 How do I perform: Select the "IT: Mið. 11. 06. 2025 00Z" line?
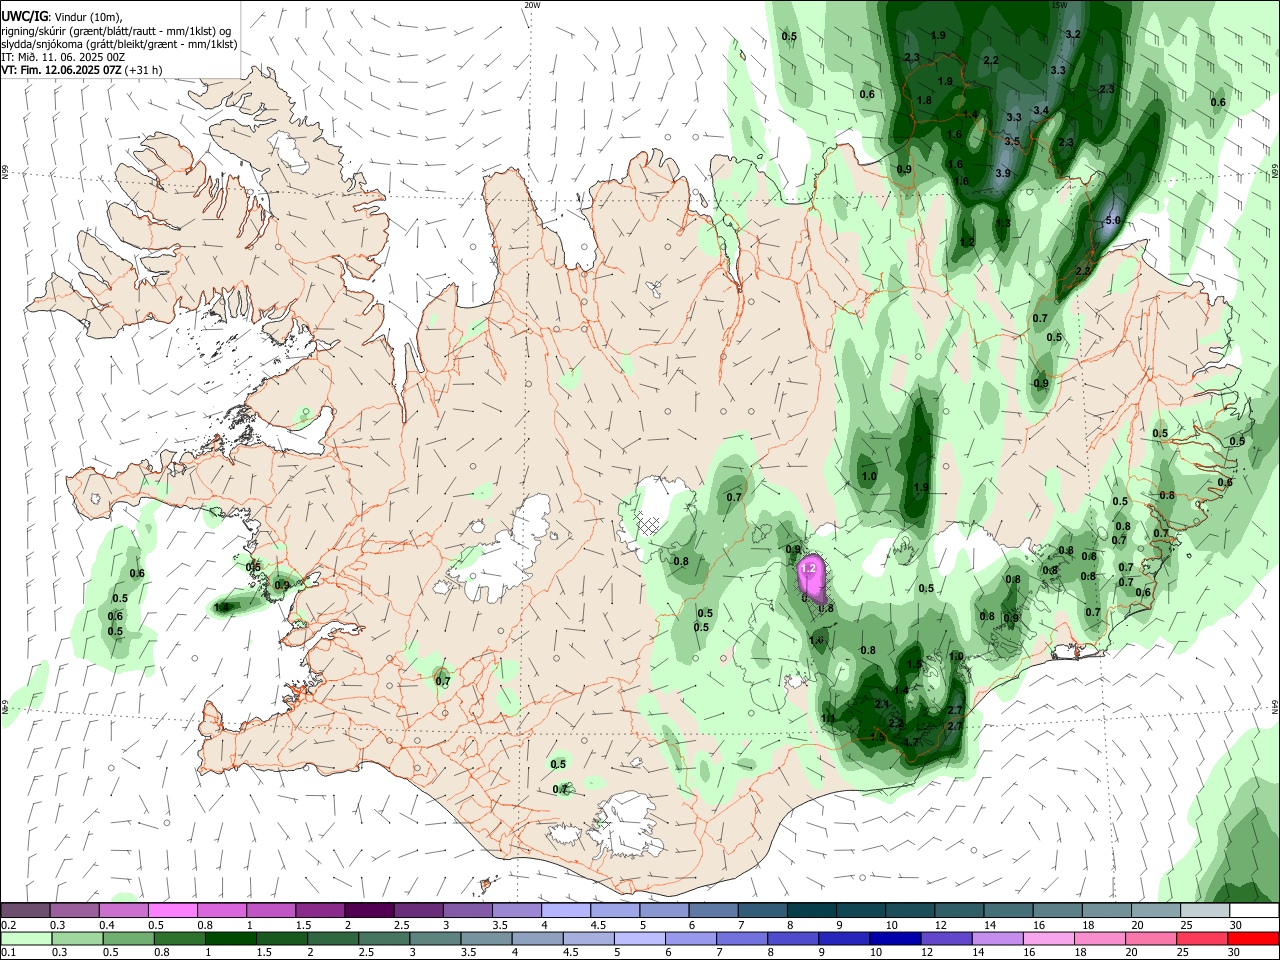[x=63, y=57]
